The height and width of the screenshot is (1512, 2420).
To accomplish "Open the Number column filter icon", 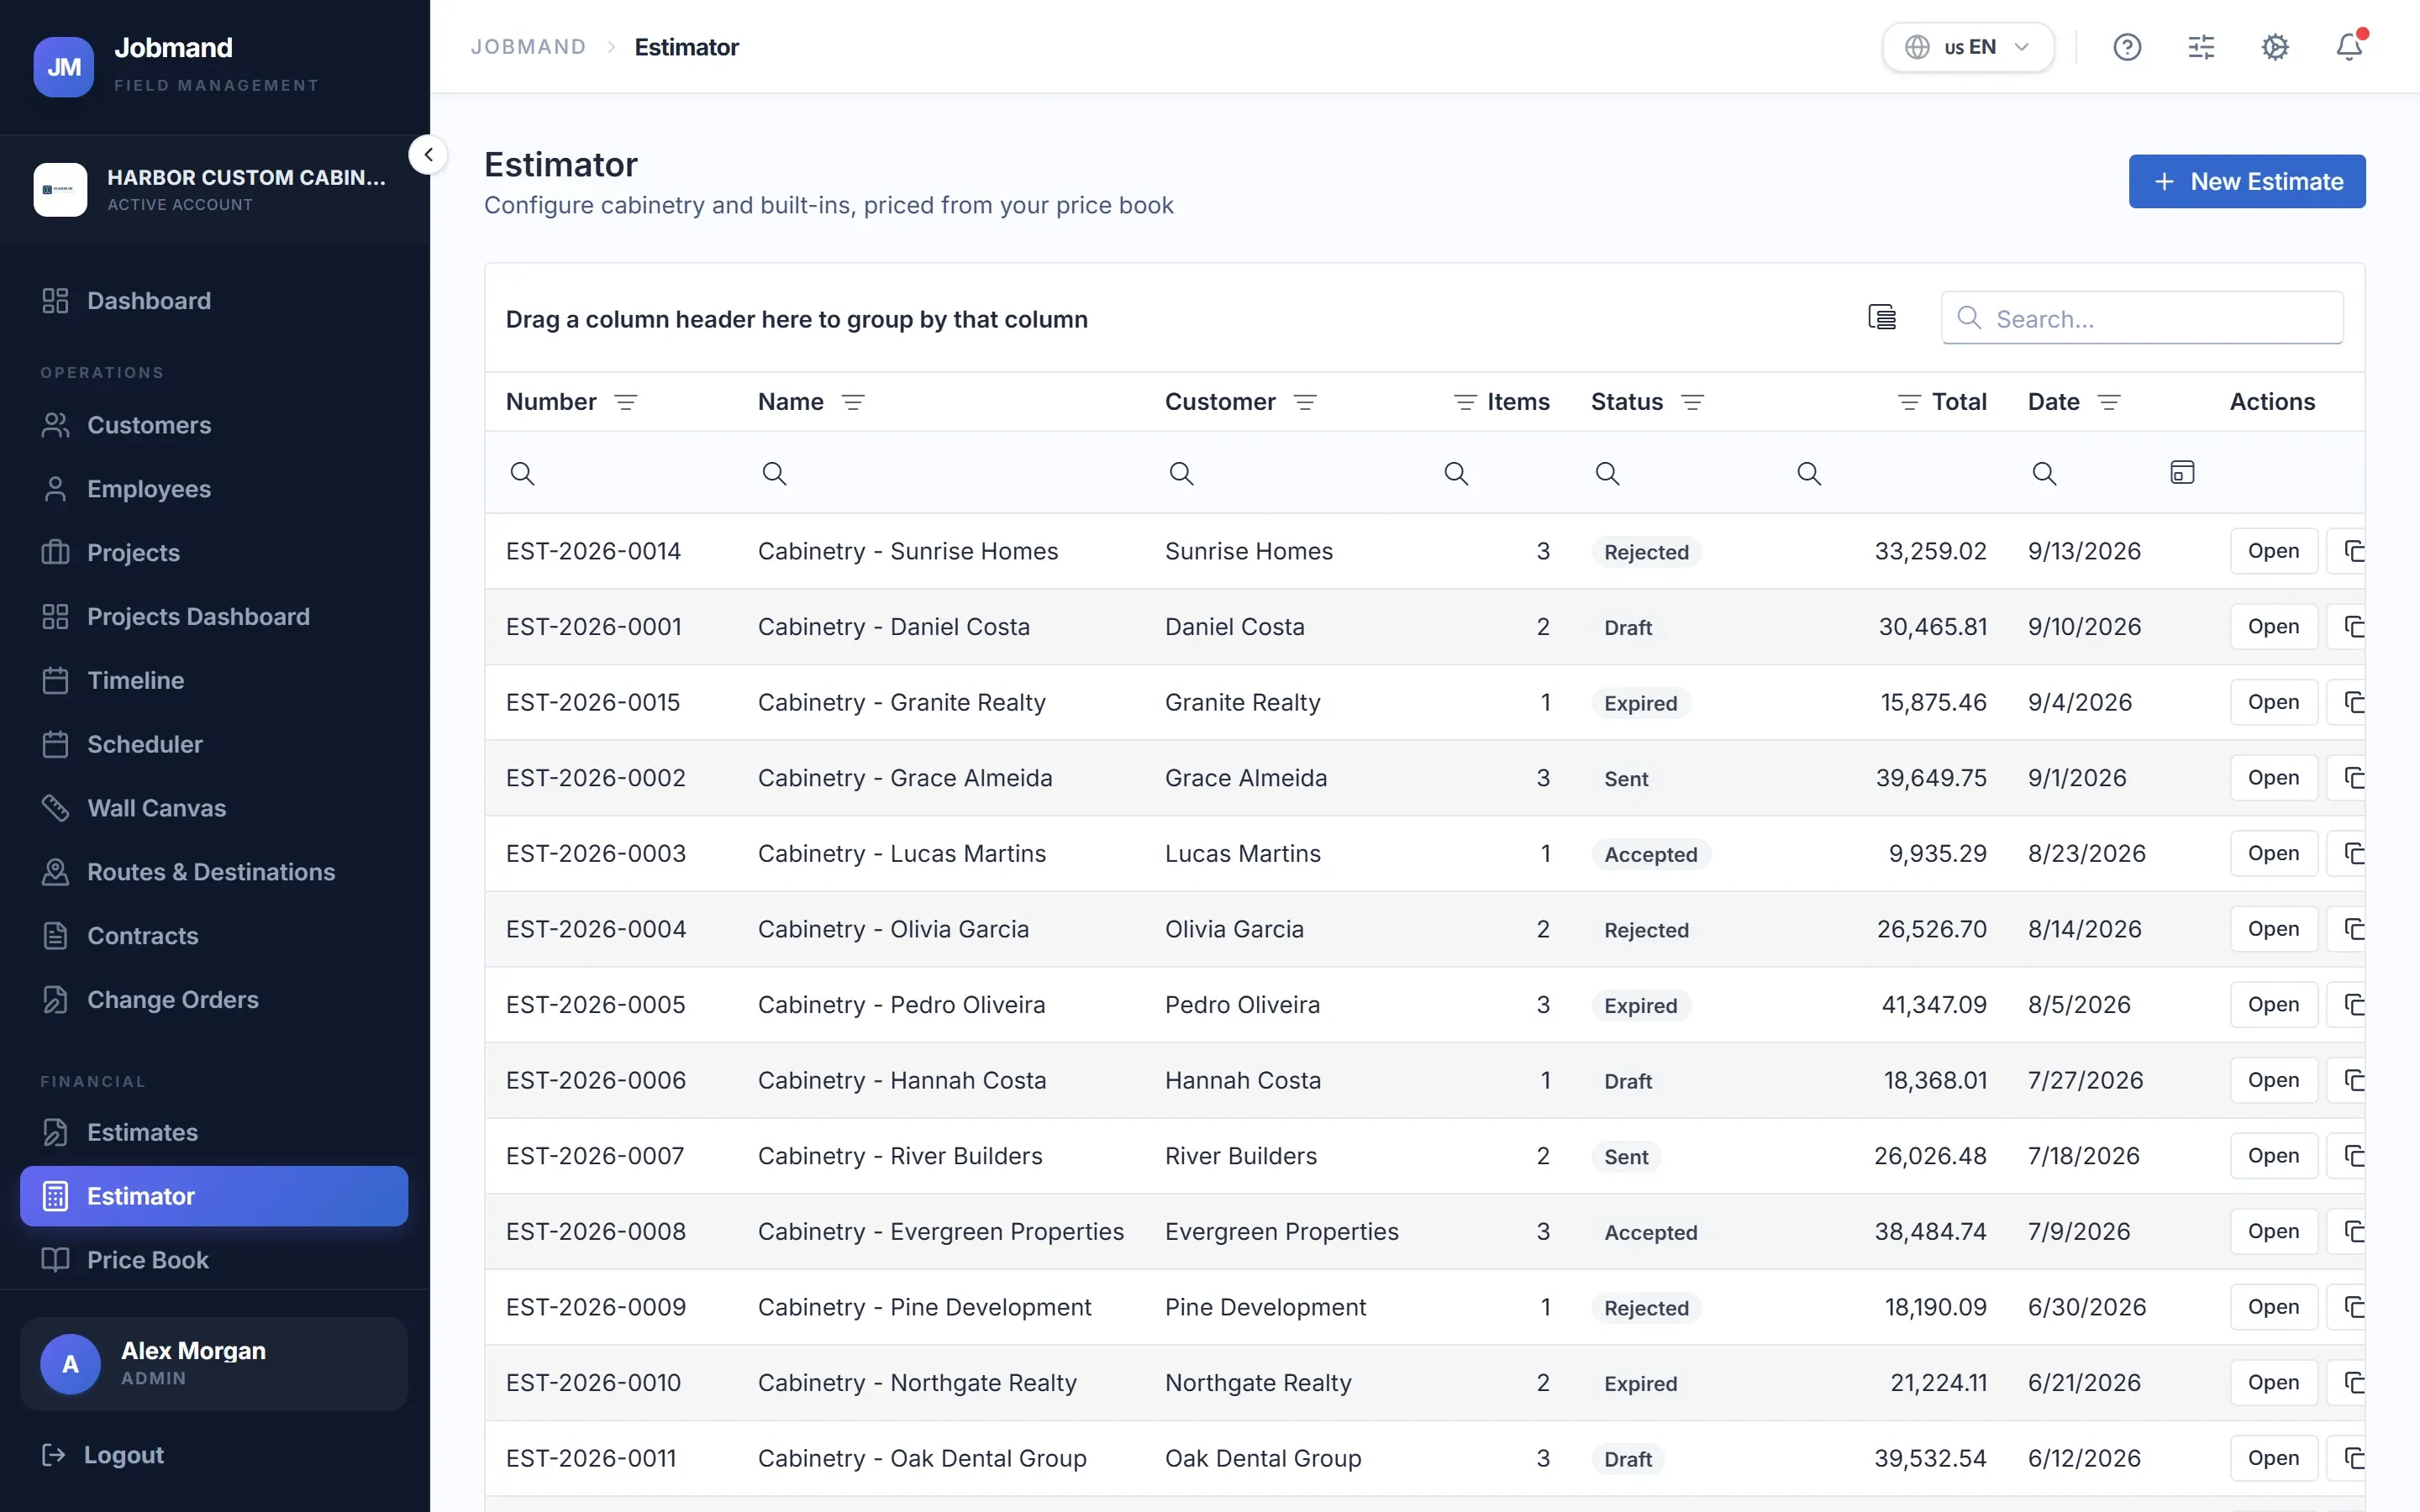I will click(x=626, y=402).
